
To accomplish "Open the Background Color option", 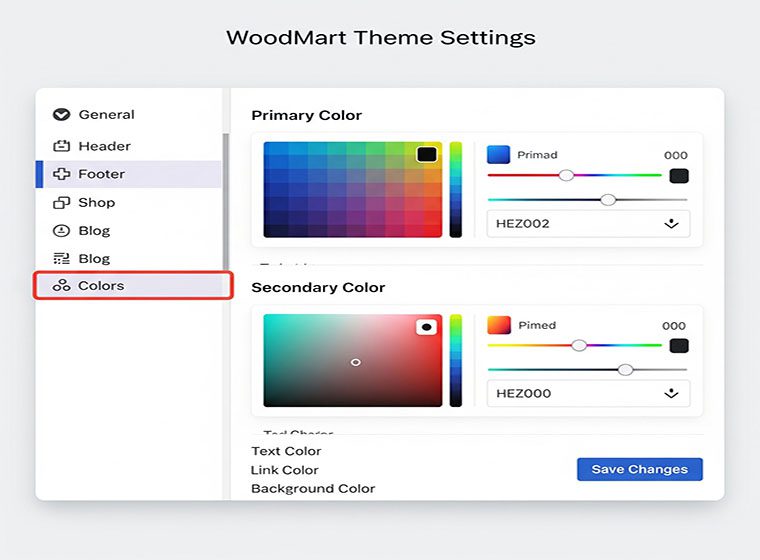I will click(313, 489).
